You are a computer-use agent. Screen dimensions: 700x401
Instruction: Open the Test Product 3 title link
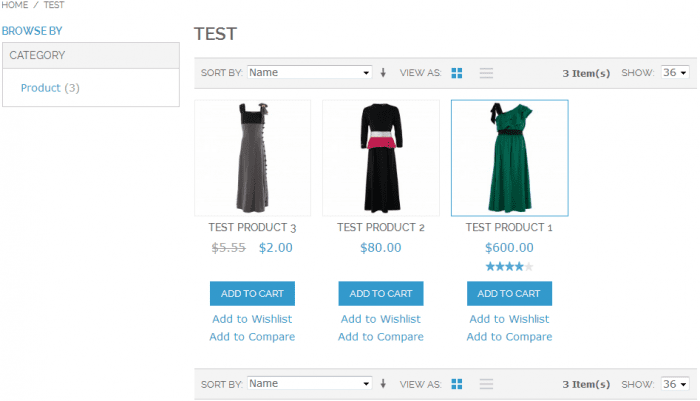252,228
